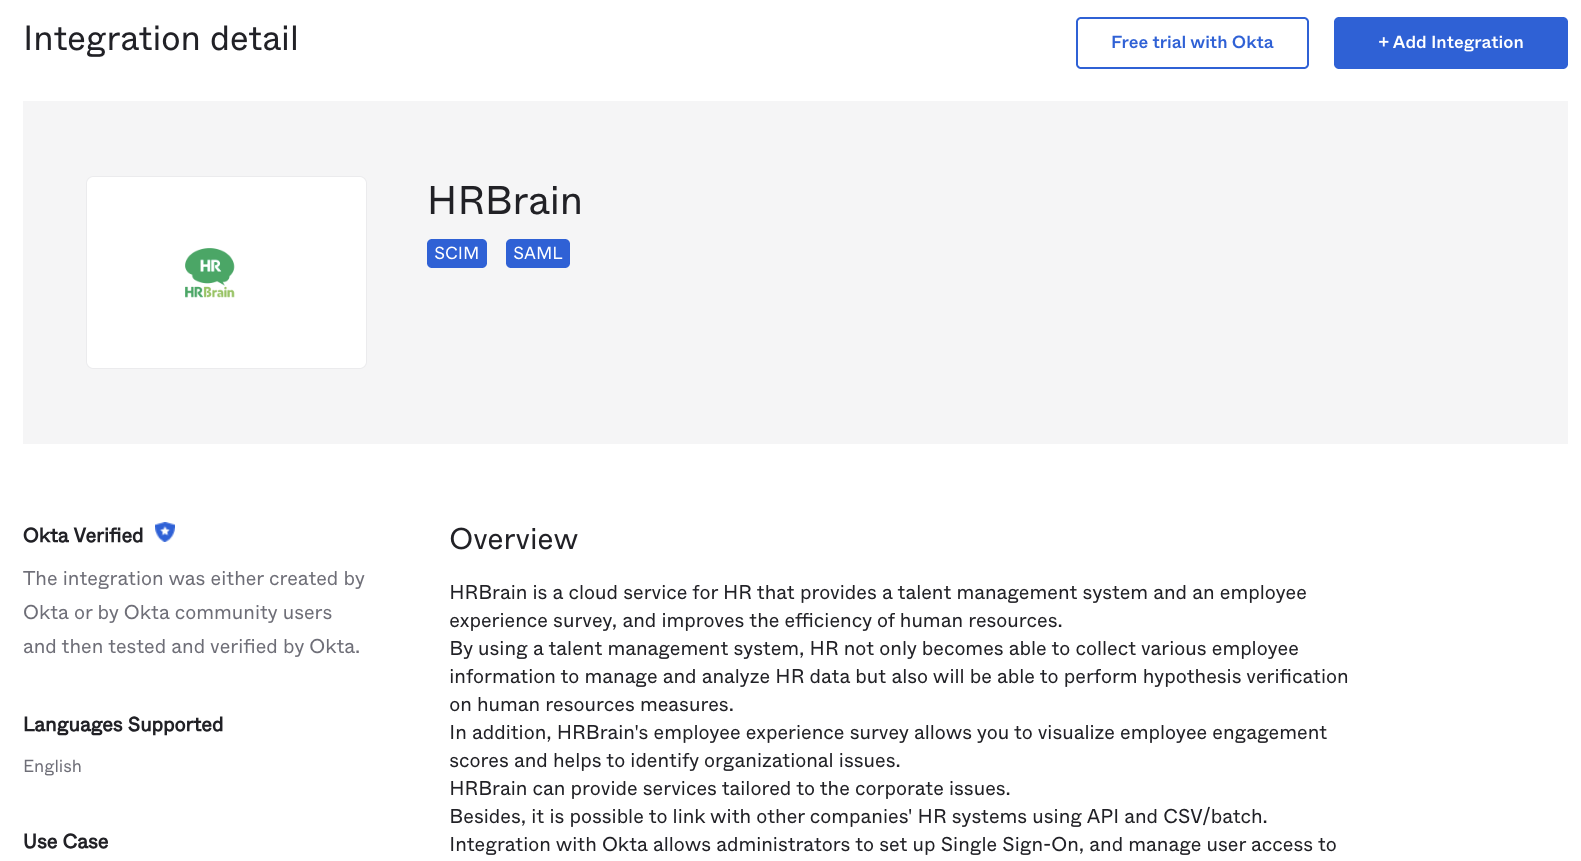This screenshot has height=861, width=1581.
Task: Click the line 'HRBrain can provide services tailored'
Action: 729,789
